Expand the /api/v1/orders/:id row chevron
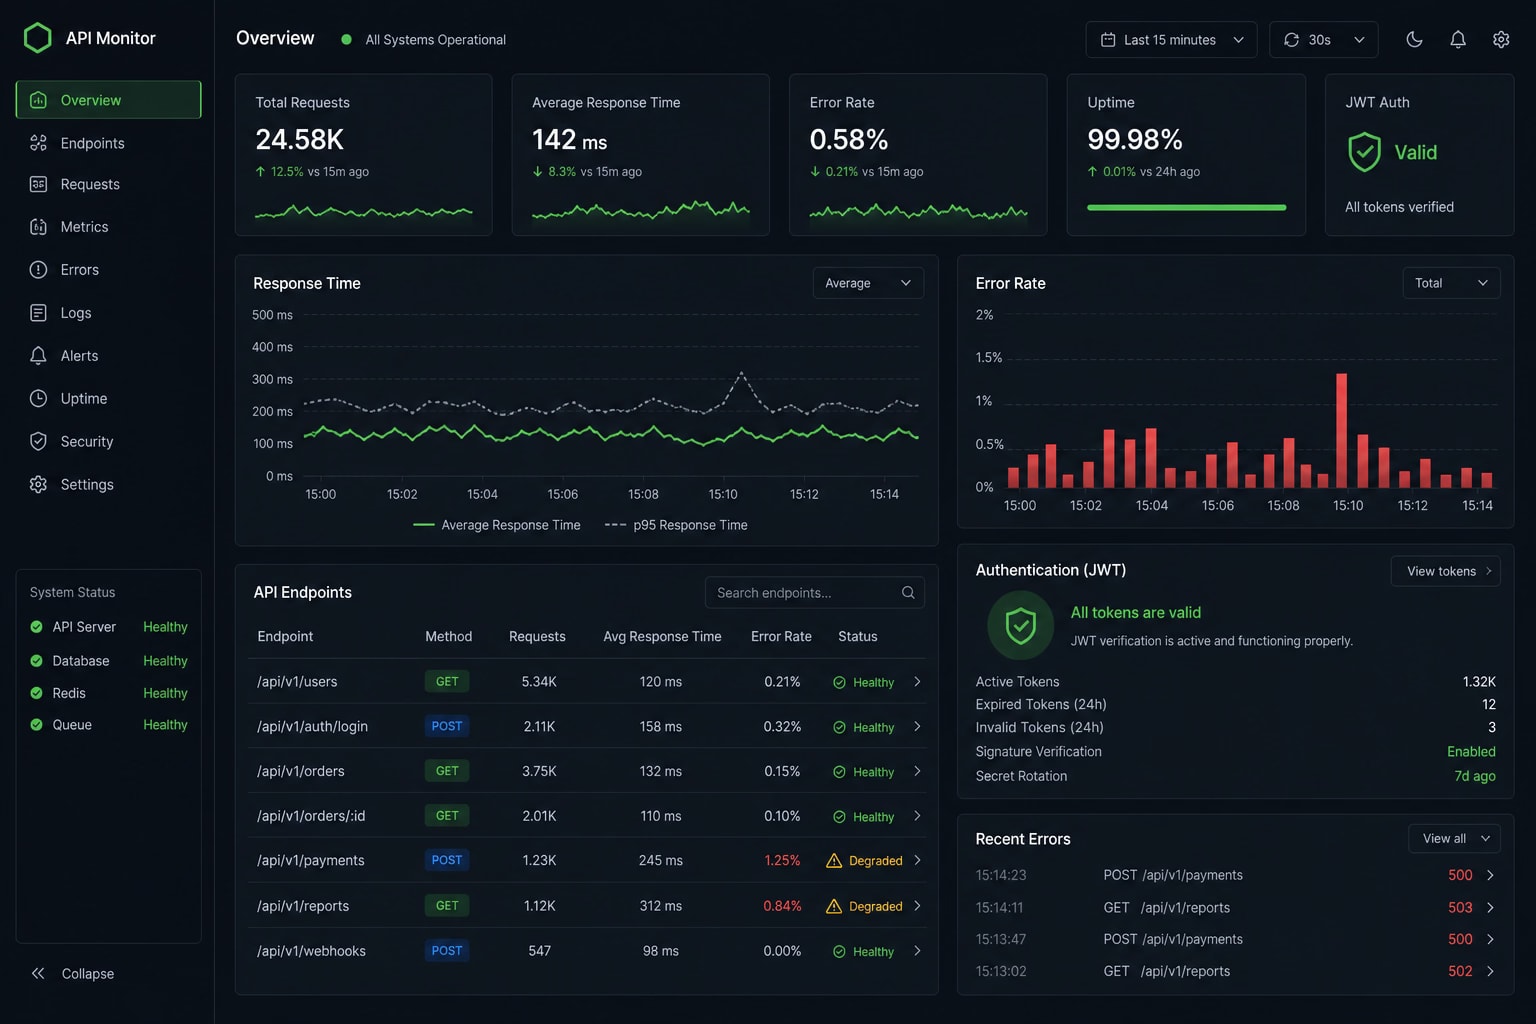Viewport: 1536px width, 1024px height. tap(917, 816)
